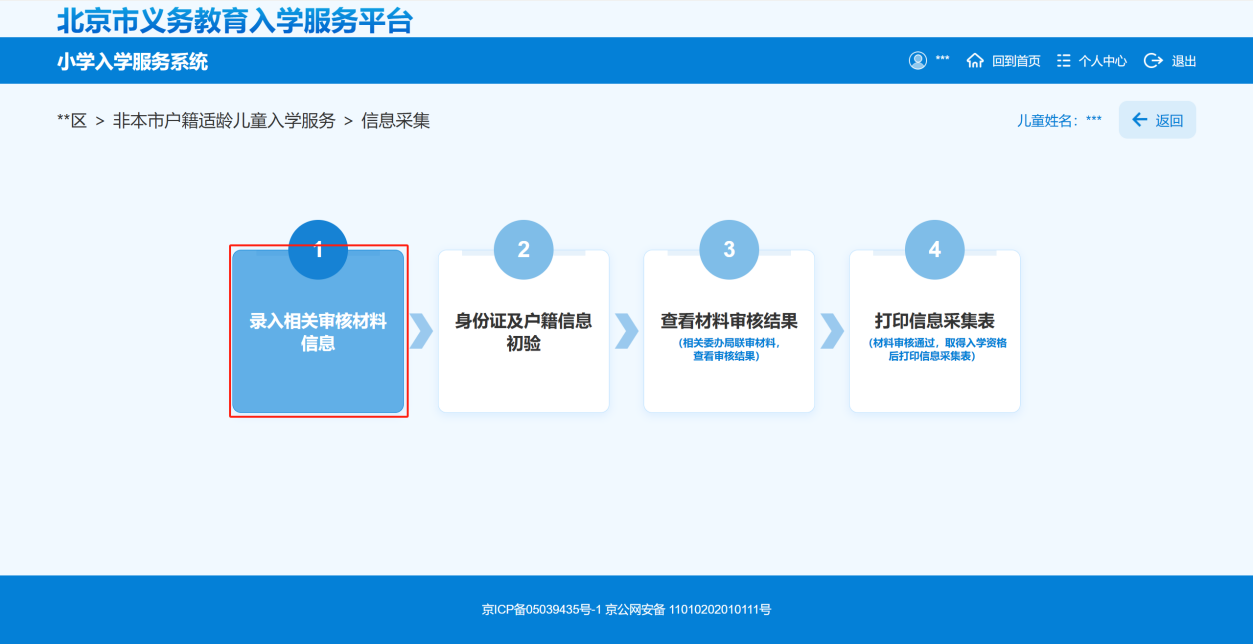
Task: Click the 儿童姓名 label text
Action: (1049, 120)
